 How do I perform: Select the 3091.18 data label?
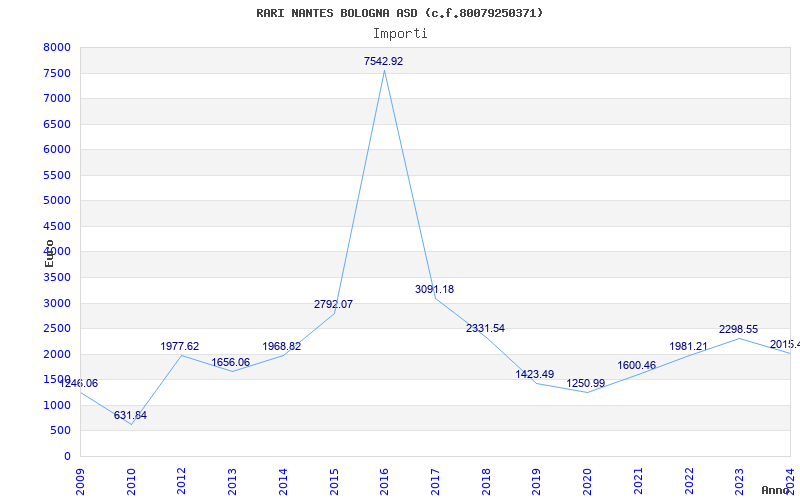[x=434, y=289]
